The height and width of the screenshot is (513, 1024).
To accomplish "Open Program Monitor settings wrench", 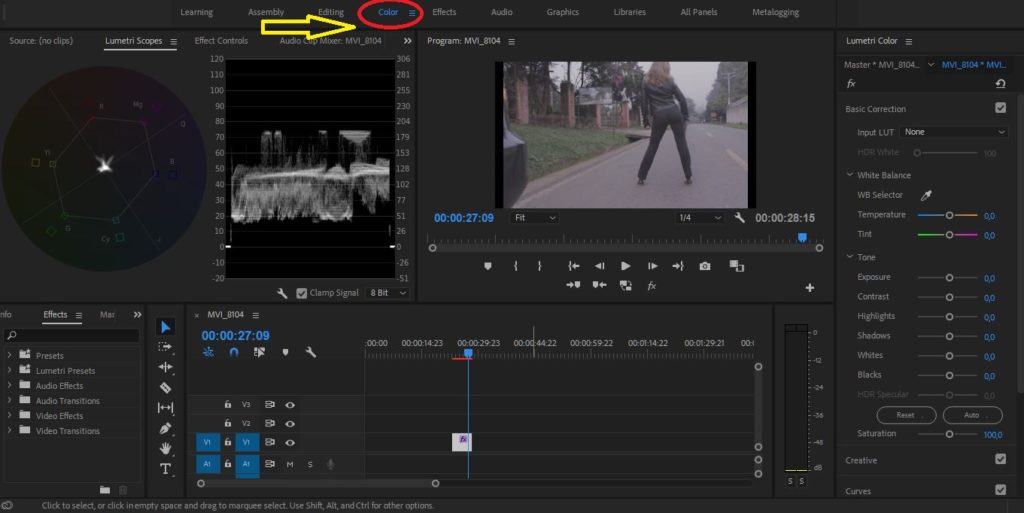I will point(739,217).
